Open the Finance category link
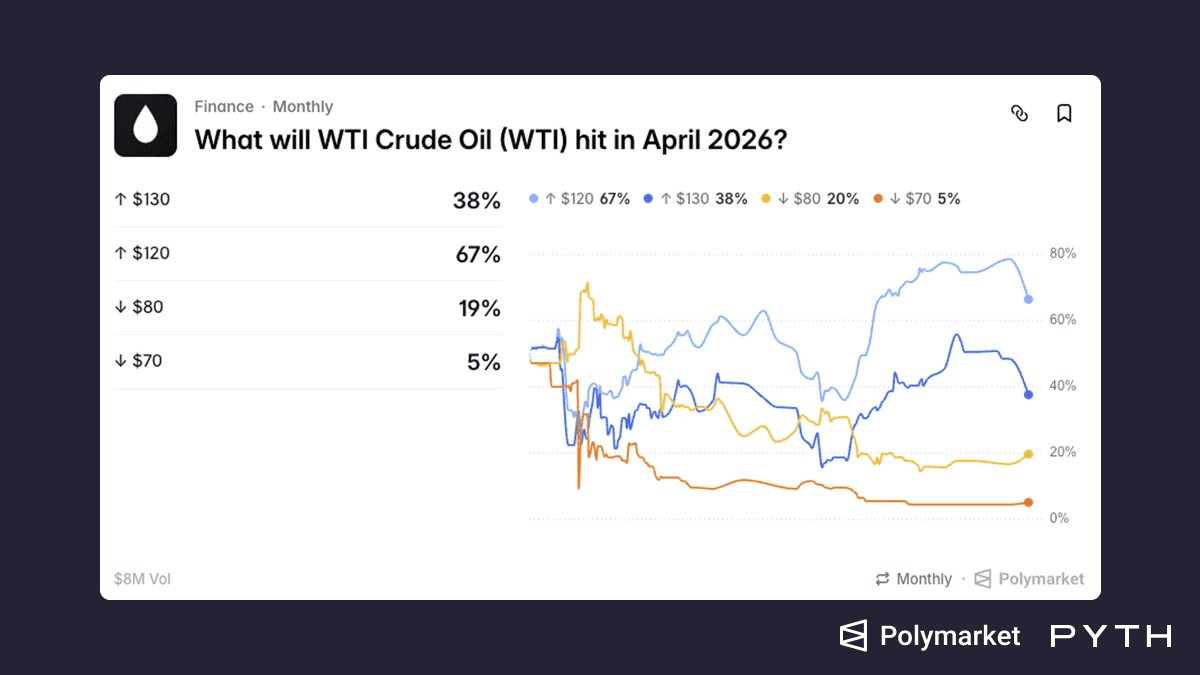This screenshot has height=675, width=1200. click(x=224, y=107)
